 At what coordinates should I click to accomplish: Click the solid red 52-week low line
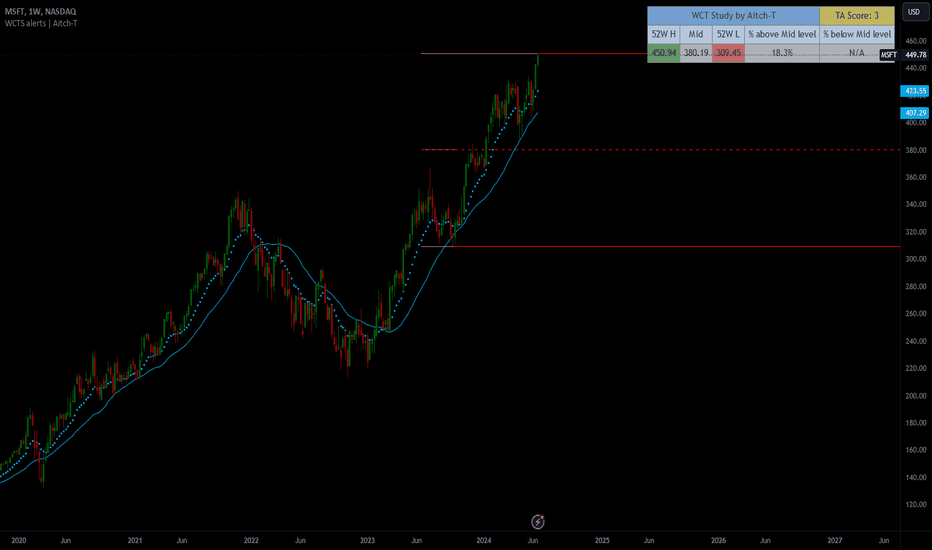[x=660, y=246]
